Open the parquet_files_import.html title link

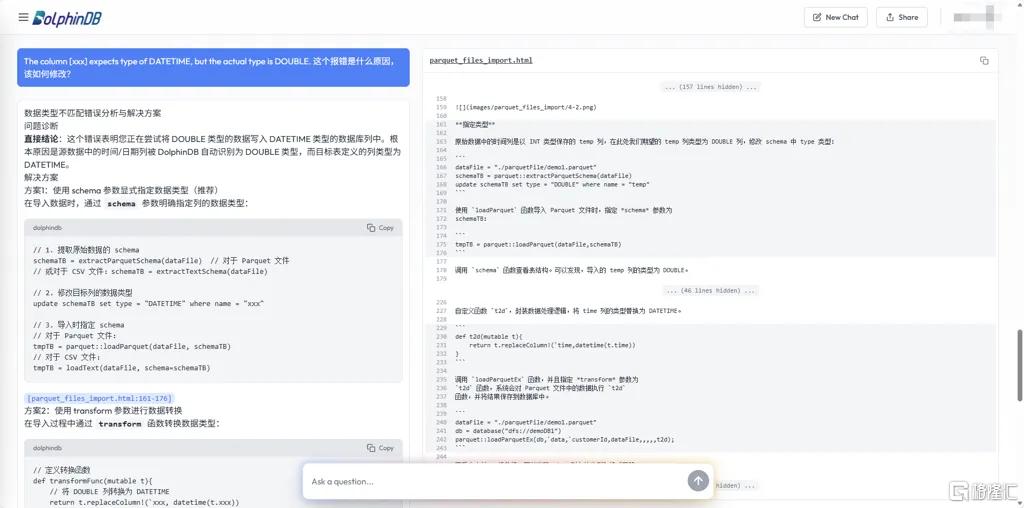click(x=481, y=60)
